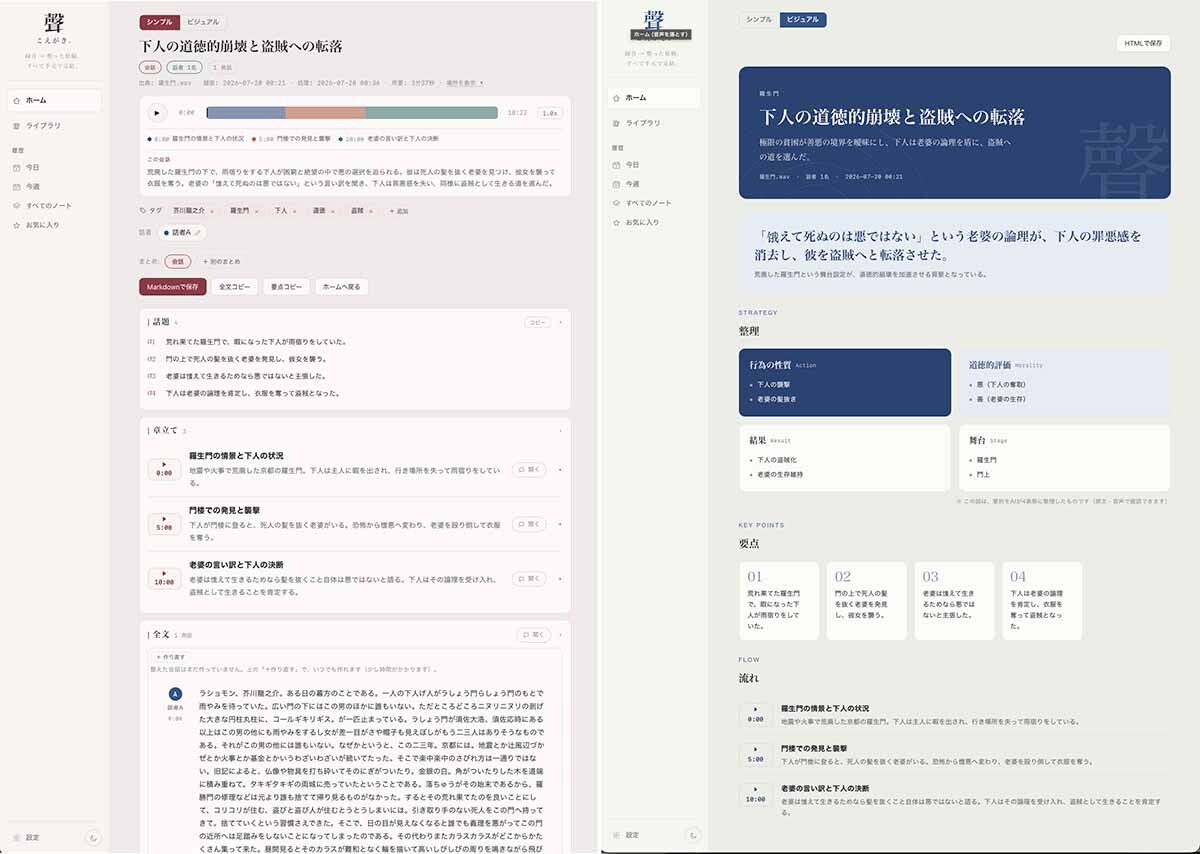1200x854 pixels.
Task: Click + 別のまとめ
Action: pyautogui.click(x=221, y=261)
